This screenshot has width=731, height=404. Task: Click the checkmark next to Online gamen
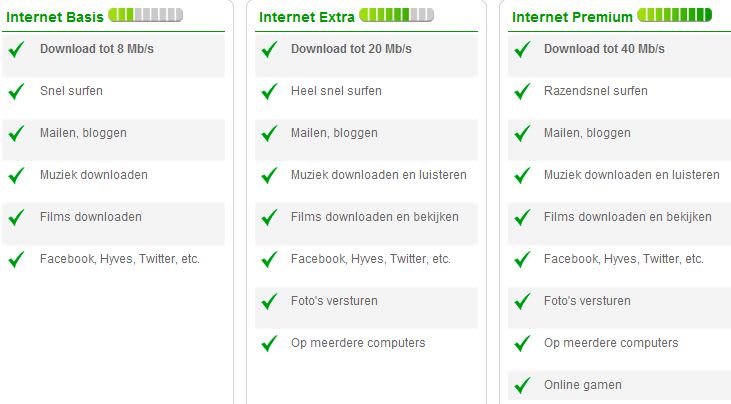tap(521, 385)
